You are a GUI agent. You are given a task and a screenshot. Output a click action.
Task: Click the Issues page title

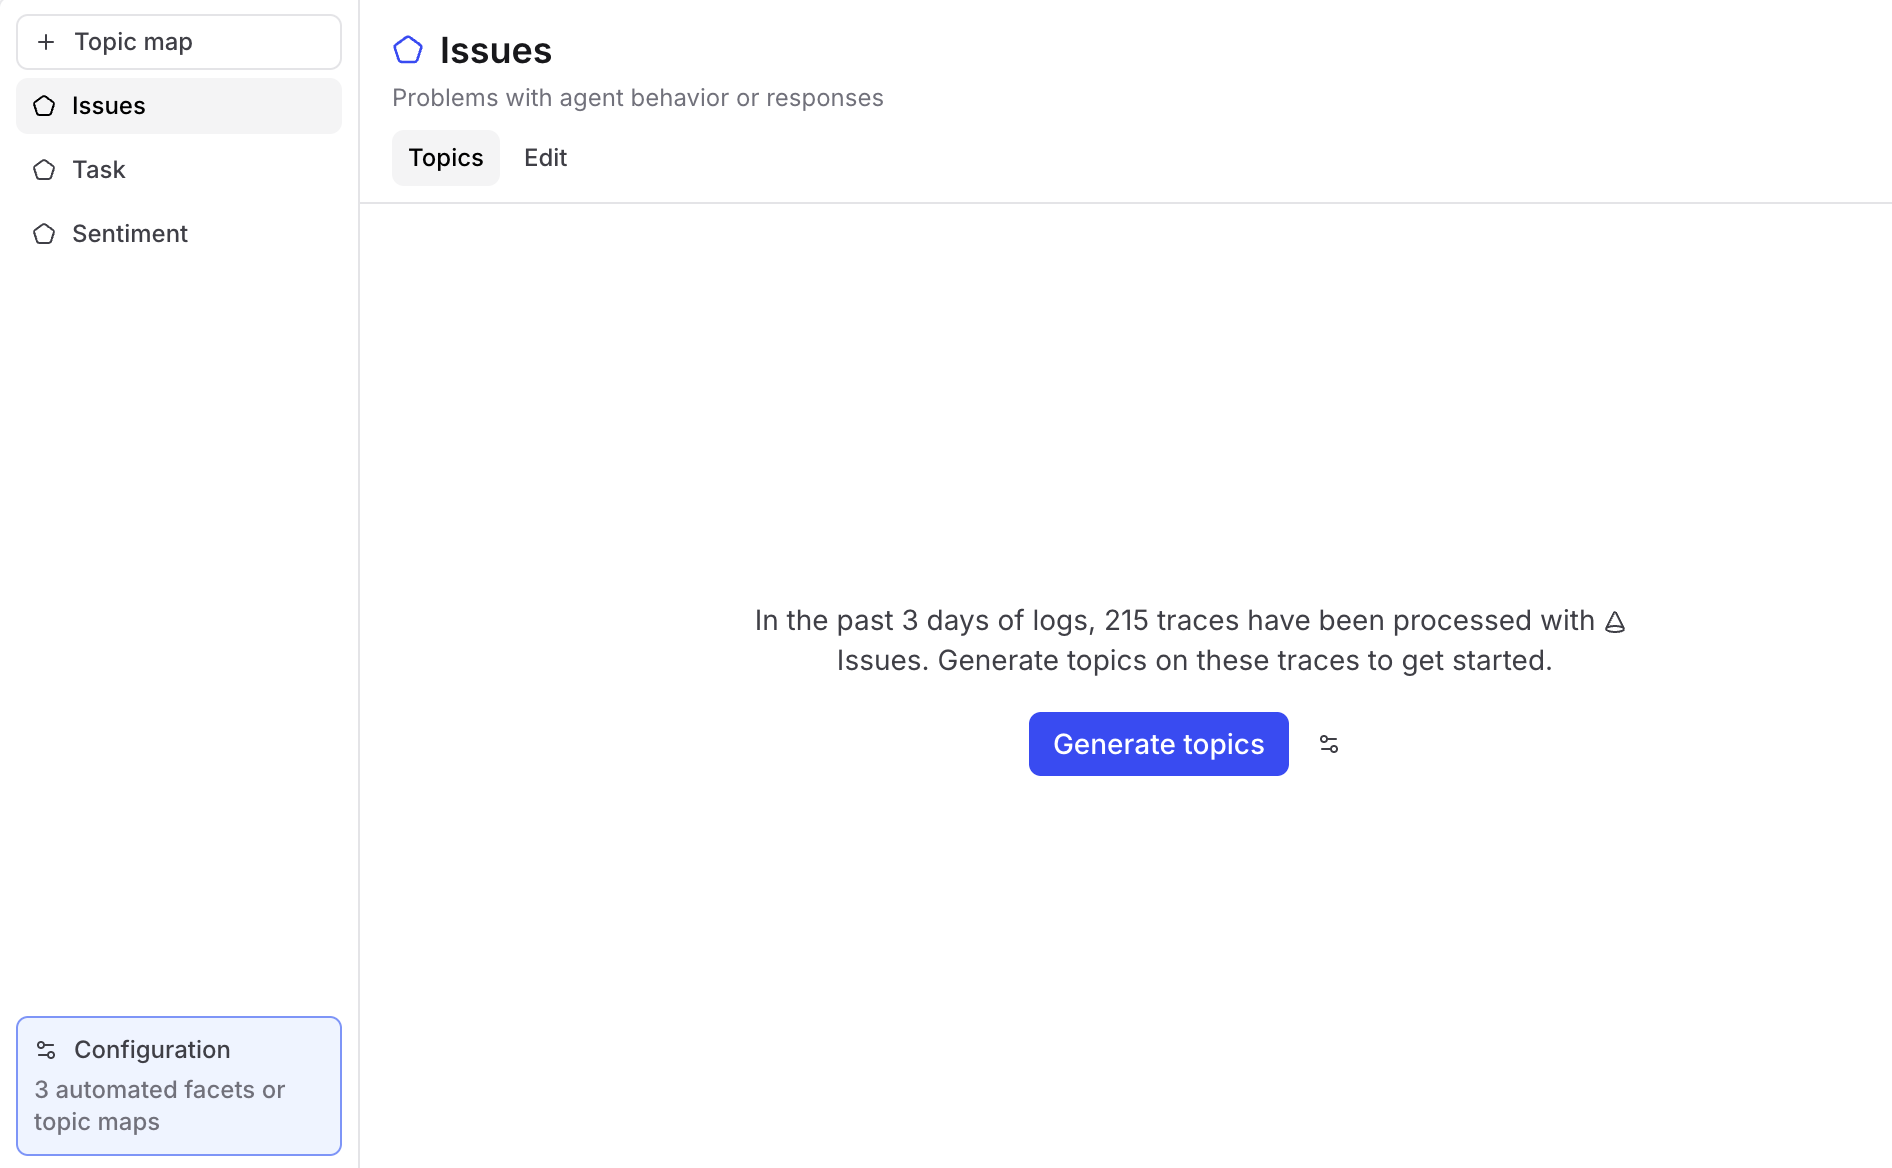pos(495,49)
